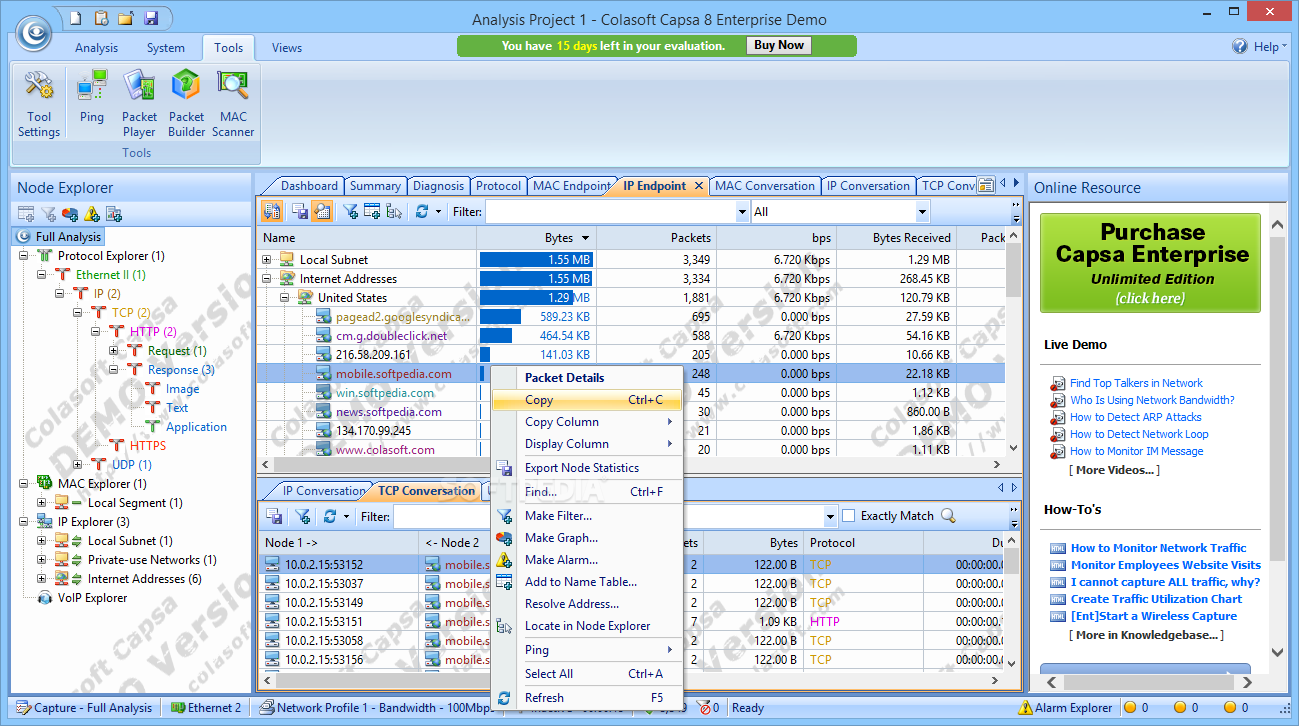Expand the UDP node in Protocol Explorer

click(77, 465)
